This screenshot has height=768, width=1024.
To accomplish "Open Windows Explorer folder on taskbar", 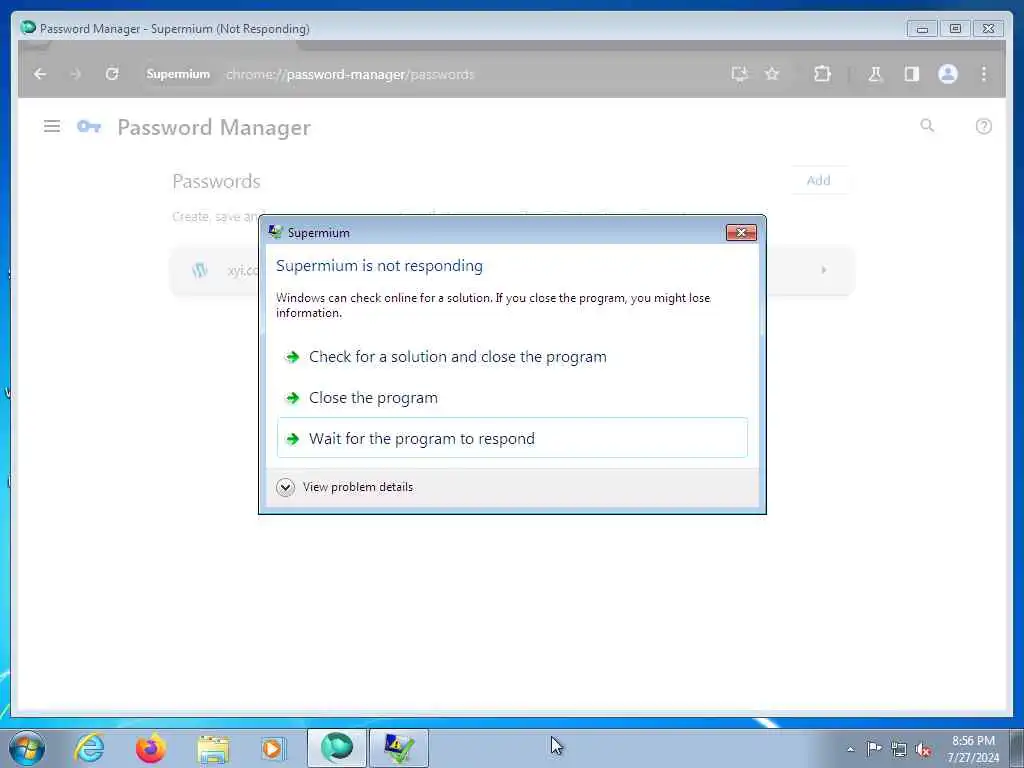I will tap(213, 748).
